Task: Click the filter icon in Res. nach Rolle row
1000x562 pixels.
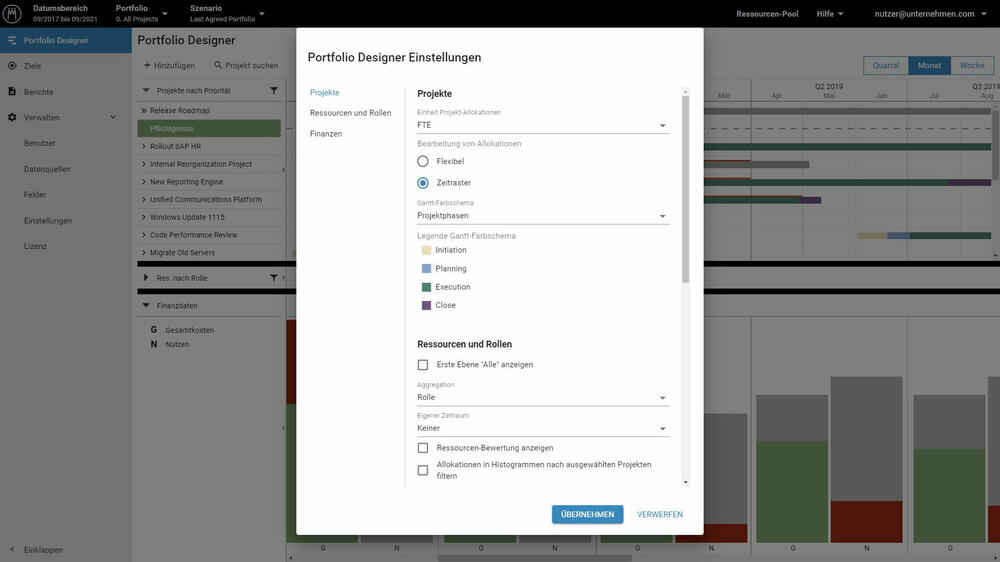Action: coord(274,278)
